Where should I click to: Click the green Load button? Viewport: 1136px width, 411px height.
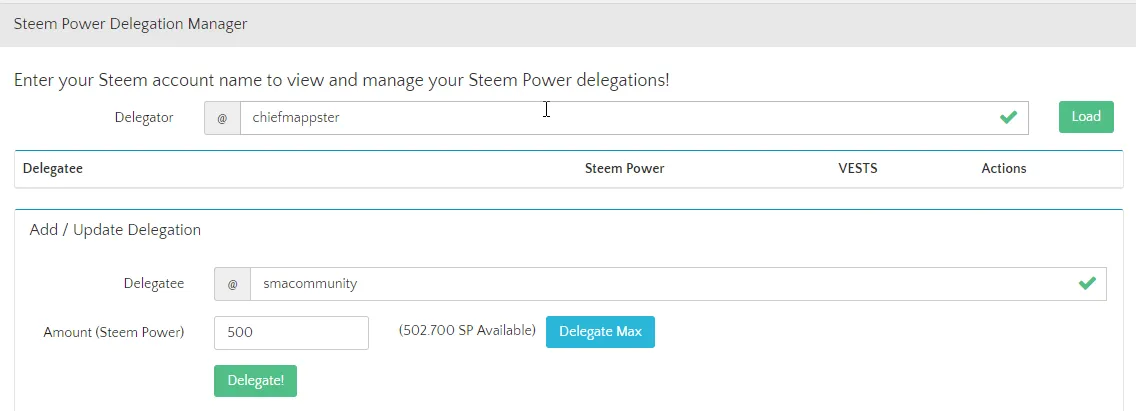pos(1086,117)
